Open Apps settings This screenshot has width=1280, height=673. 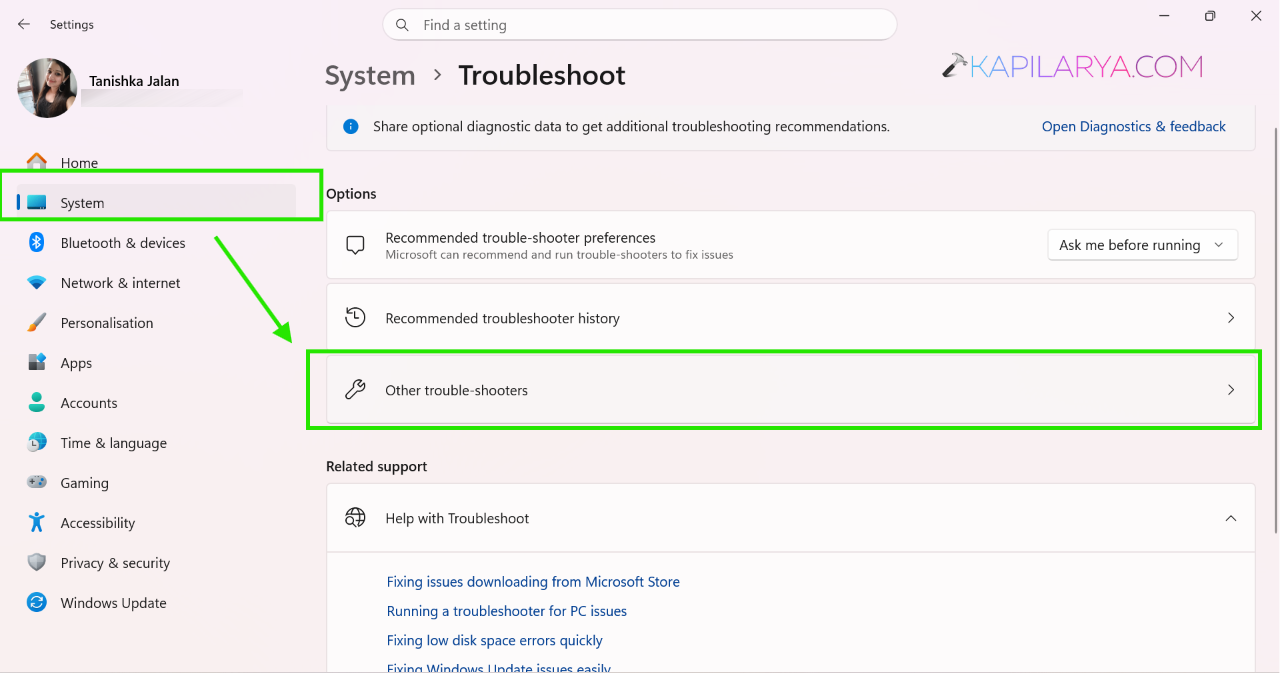76,363
